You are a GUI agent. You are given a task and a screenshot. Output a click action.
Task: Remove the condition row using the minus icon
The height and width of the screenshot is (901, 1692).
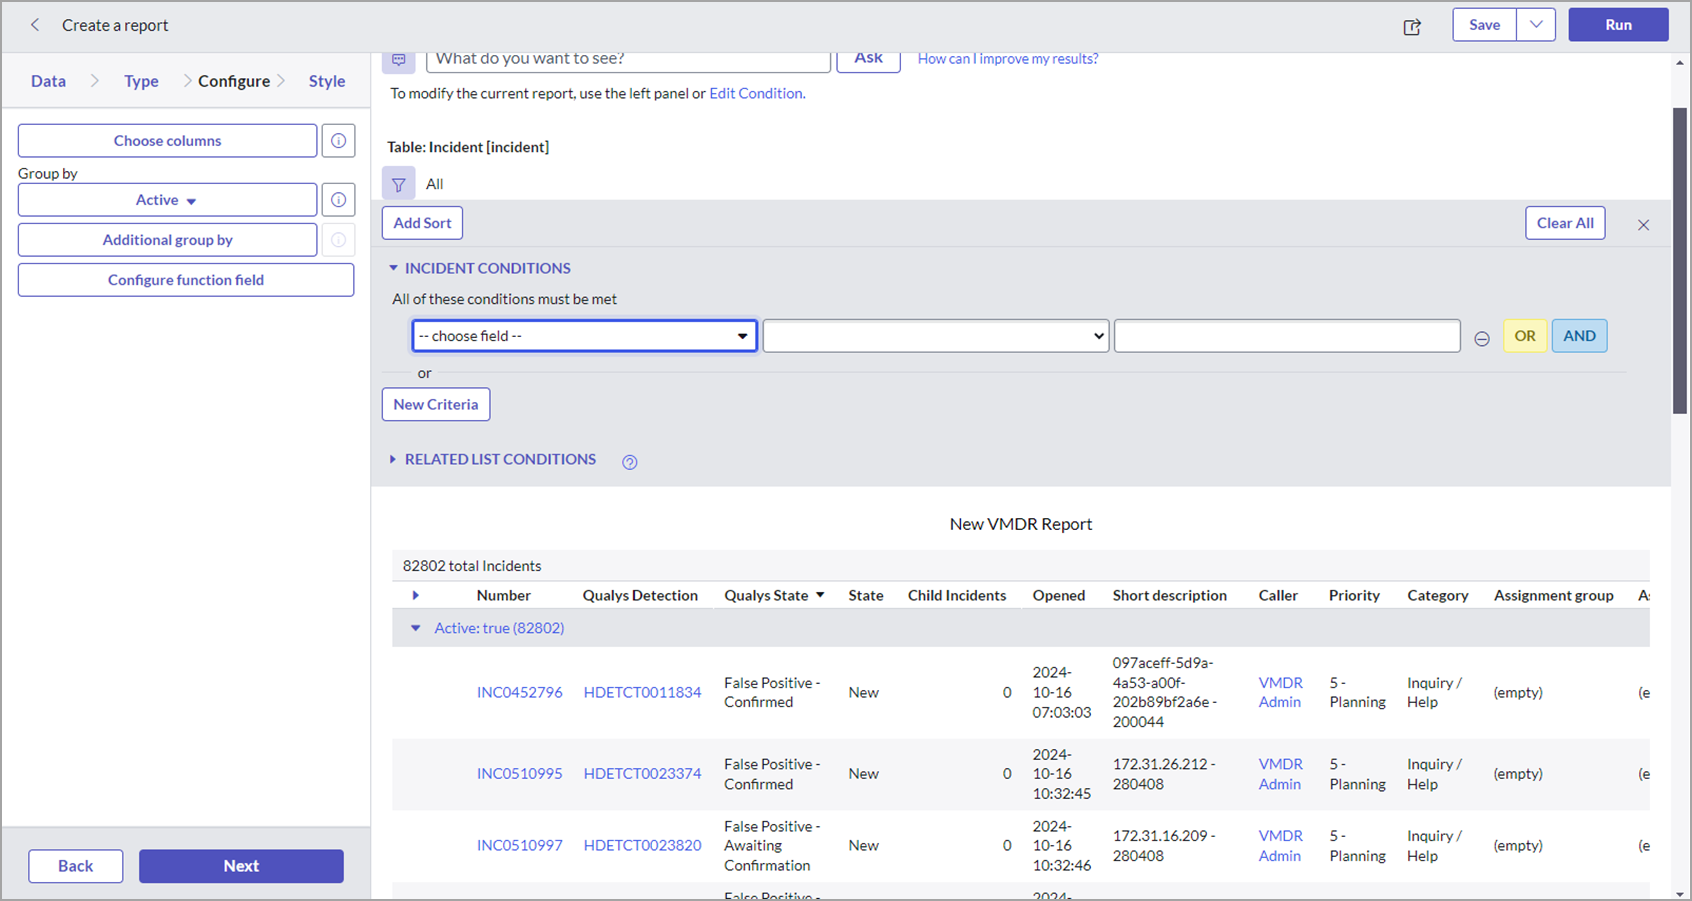point(1482,339)
